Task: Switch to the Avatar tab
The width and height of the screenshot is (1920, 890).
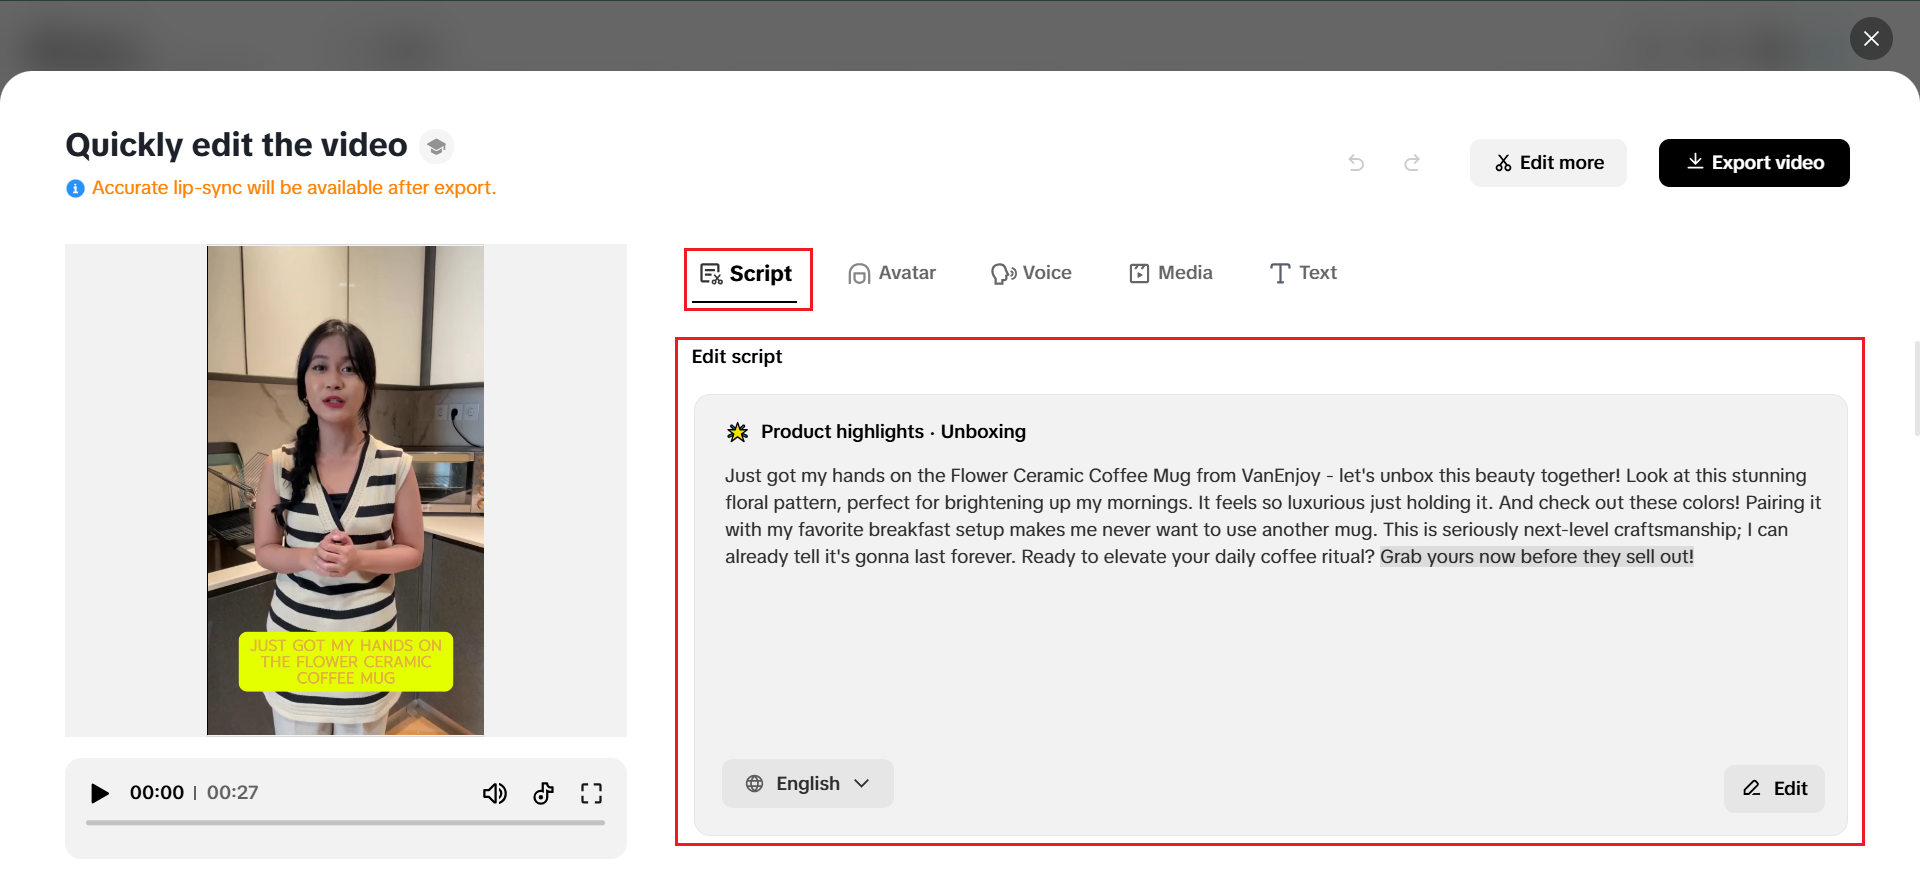Action: click(x=892, y=273)
